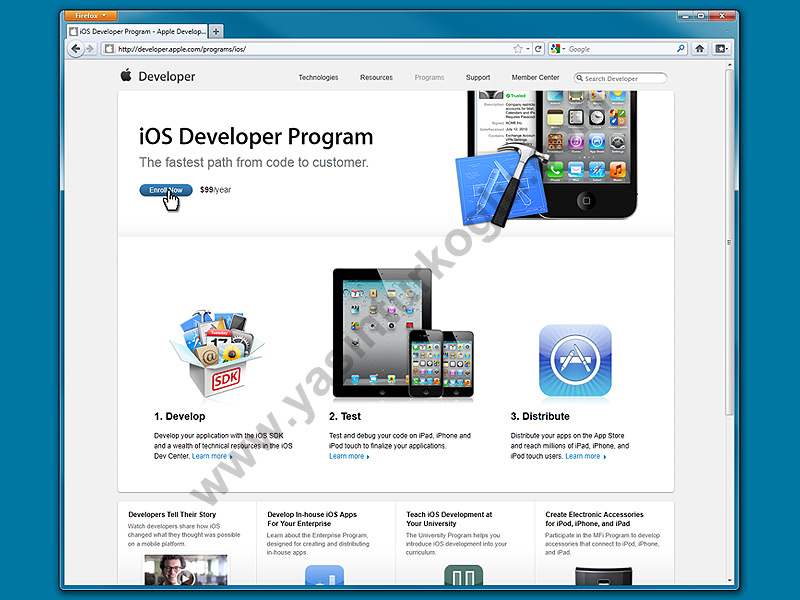This screenshot has height=600, width=800.
Task: Click the 3. Distribute heading
Action: [540, 416]
